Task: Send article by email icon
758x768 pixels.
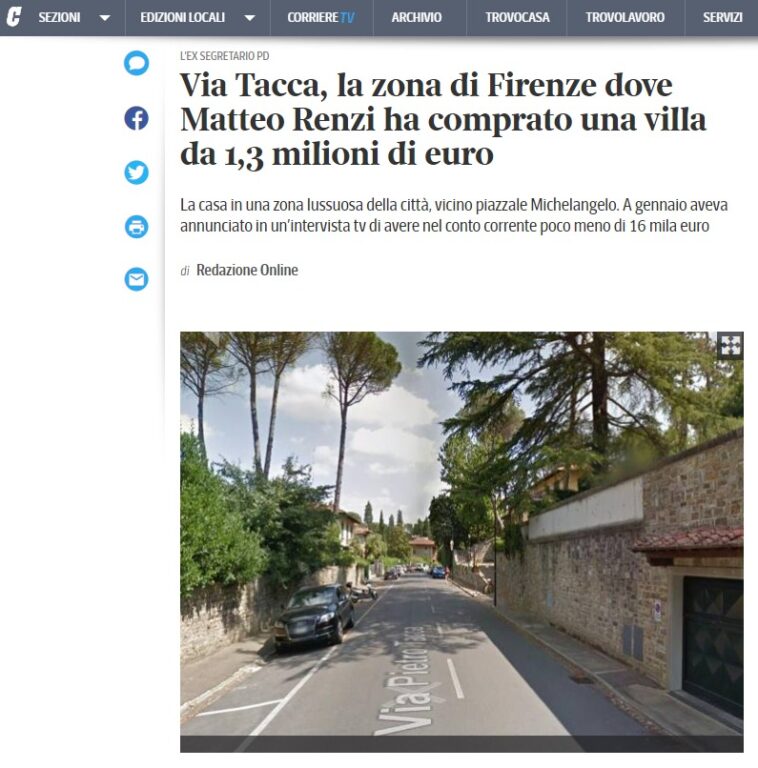Action: coord(136,279)
